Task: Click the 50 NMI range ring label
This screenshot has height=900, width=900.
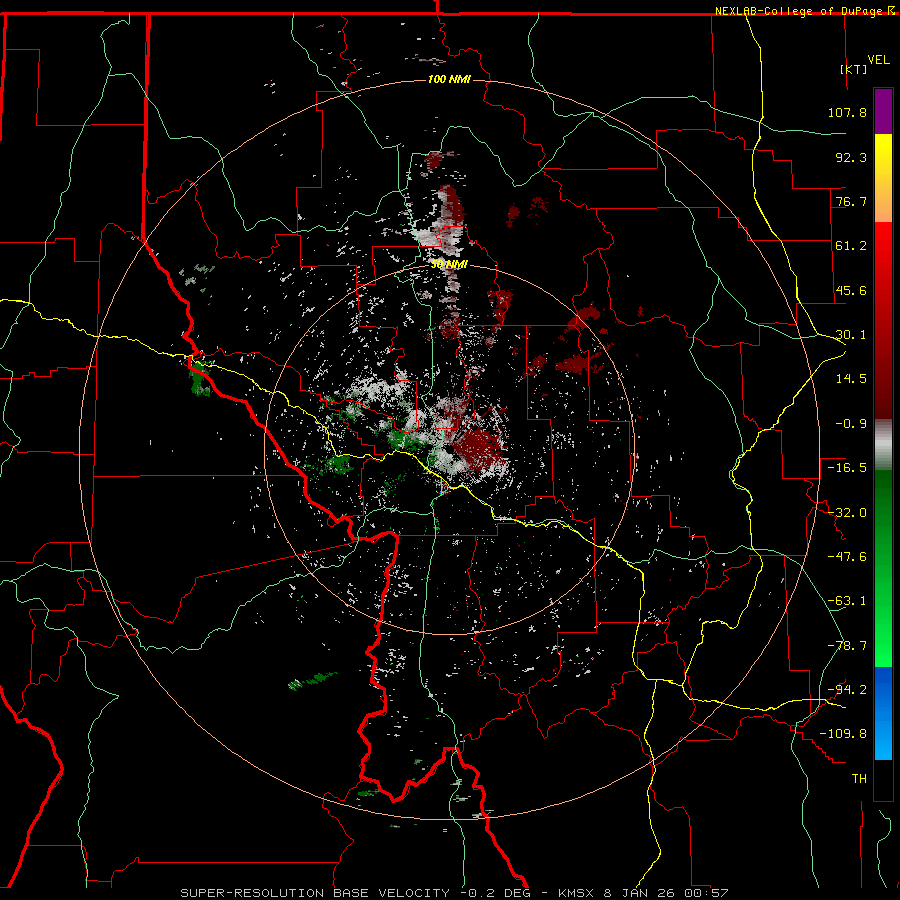Action: 449,264
